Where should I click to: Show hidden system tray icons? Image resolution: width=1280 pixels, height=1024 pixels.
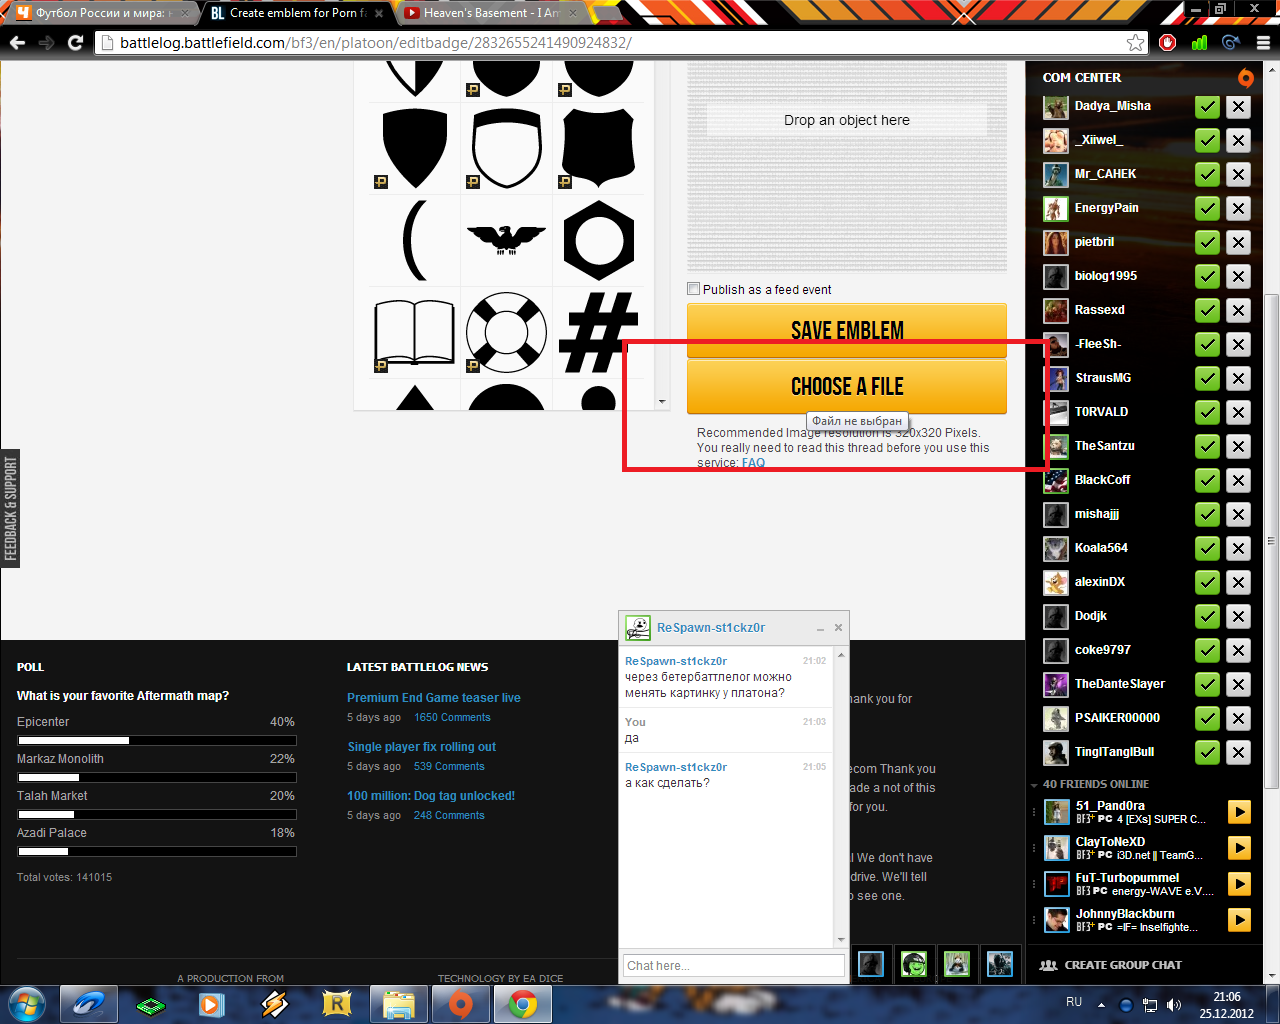(x=1101, y=1005)
